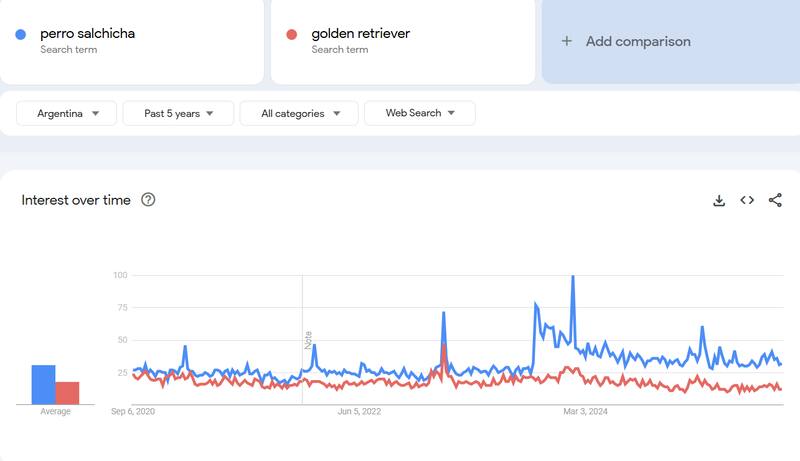Open the All categories dropdown
The width and height of the screenshot is (800, 461).
coord(299,113)
